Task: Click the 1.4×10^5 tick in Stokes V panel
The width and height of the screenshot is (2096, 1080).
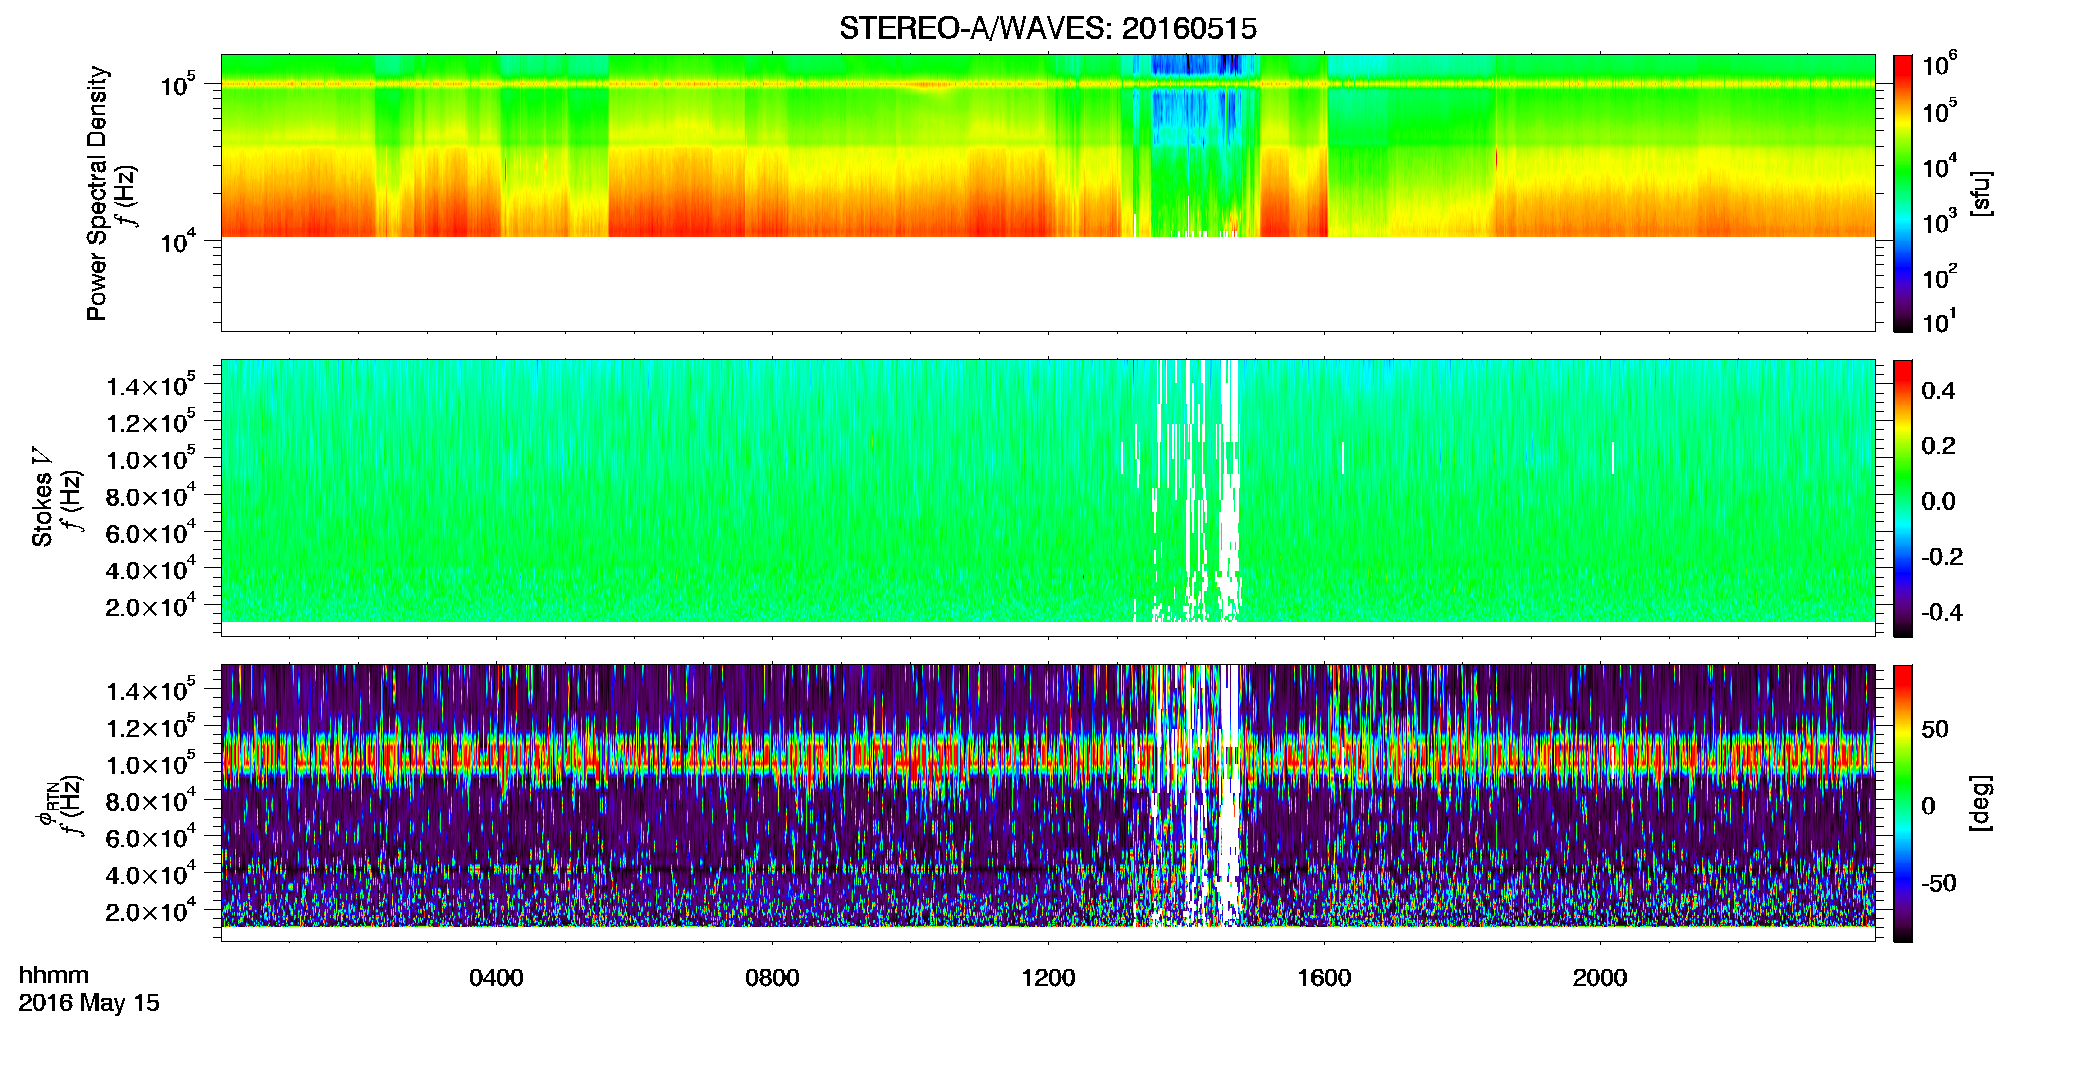Action: (151, 386)
